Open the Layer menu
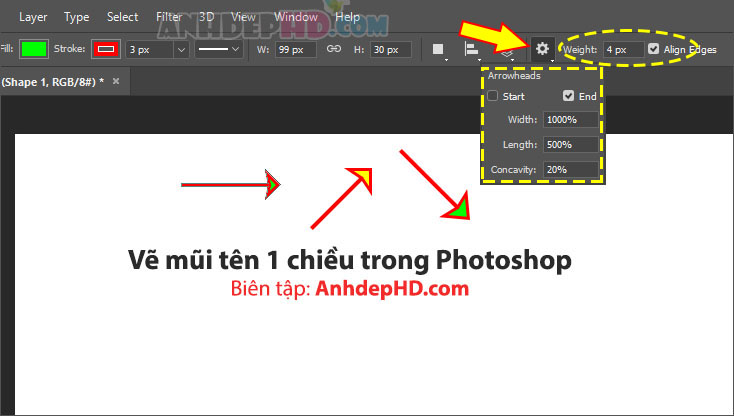This screenshot has height=416, width=734. (x=33, y=17)
